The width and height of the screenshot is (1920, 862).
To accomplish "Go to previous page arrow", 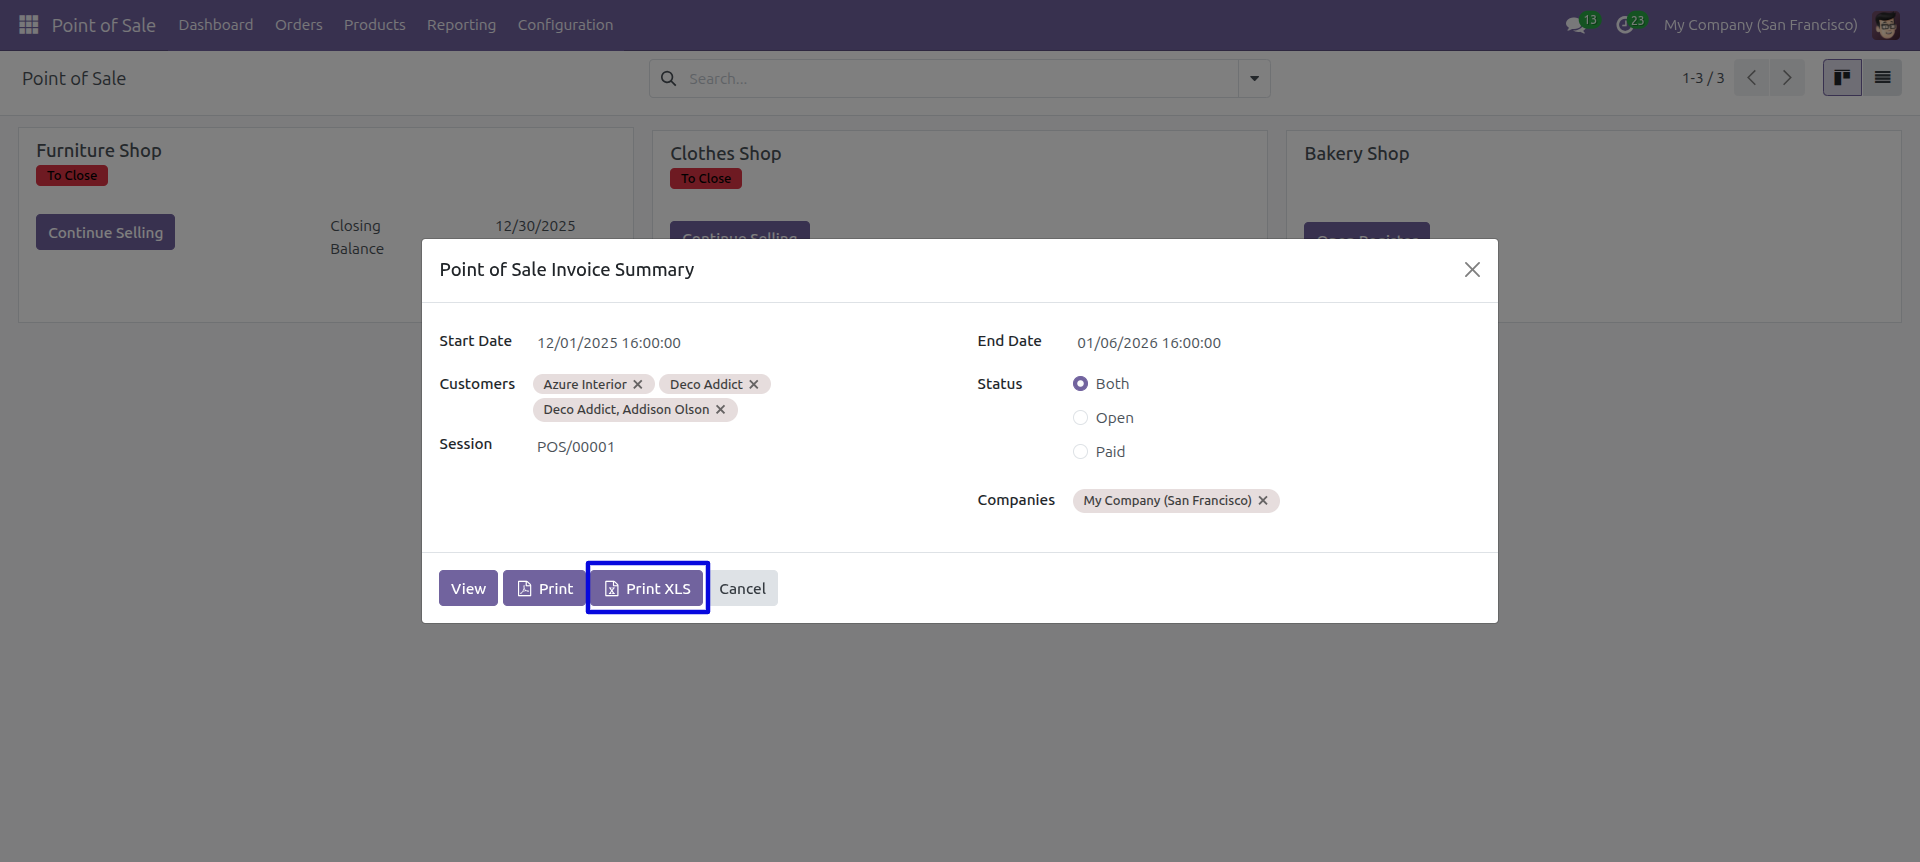I will click(x=1752, y=78).
